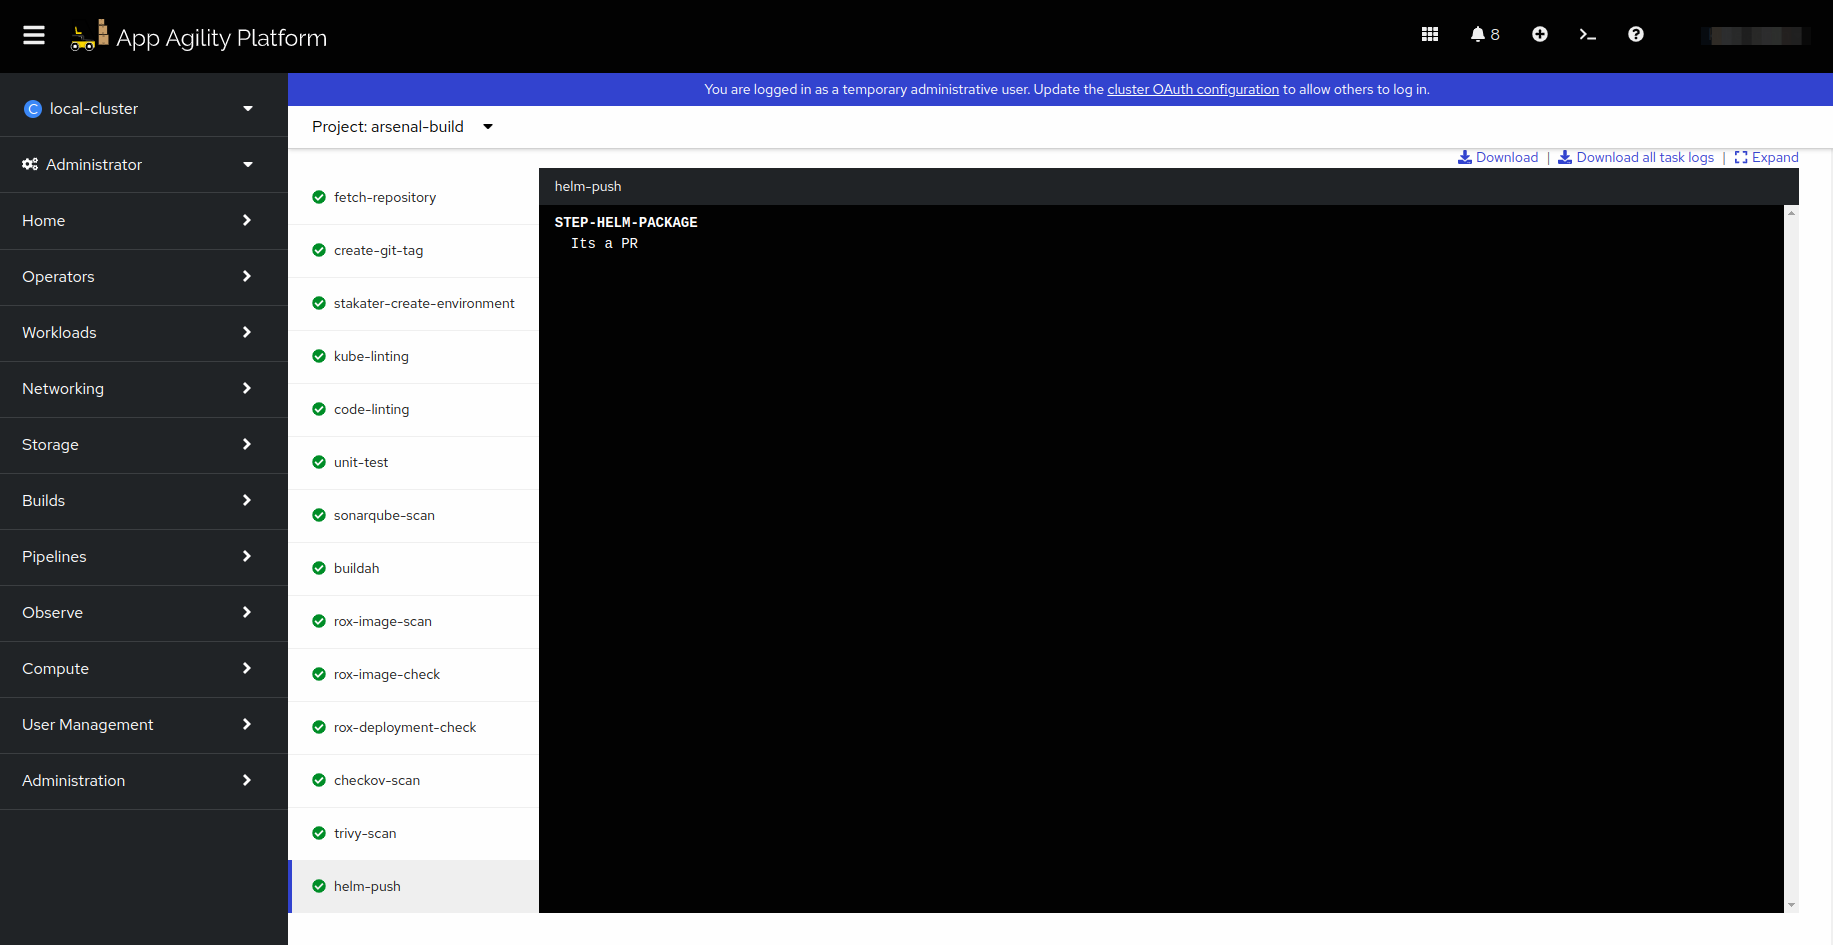The width and height of the screenshot is (1833, 945).
Task: Select the buildah task log
Action: click(357, 569)
